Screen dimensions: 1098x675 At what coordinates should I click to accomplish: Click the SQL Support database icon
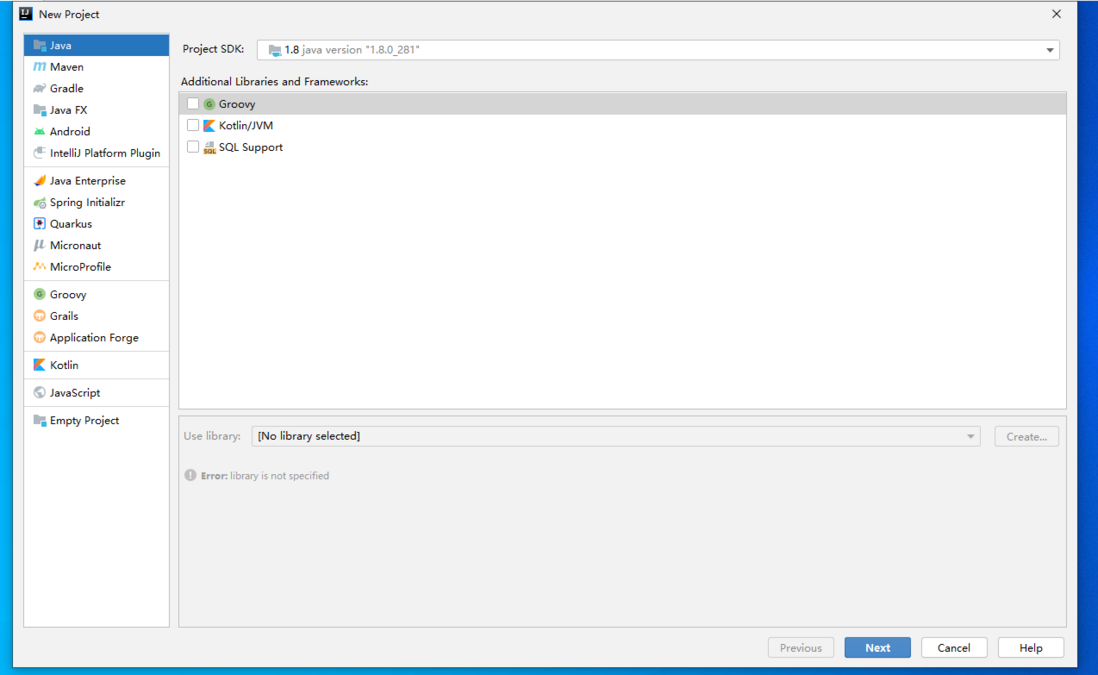pyautogui.click(x=209, y=147)
